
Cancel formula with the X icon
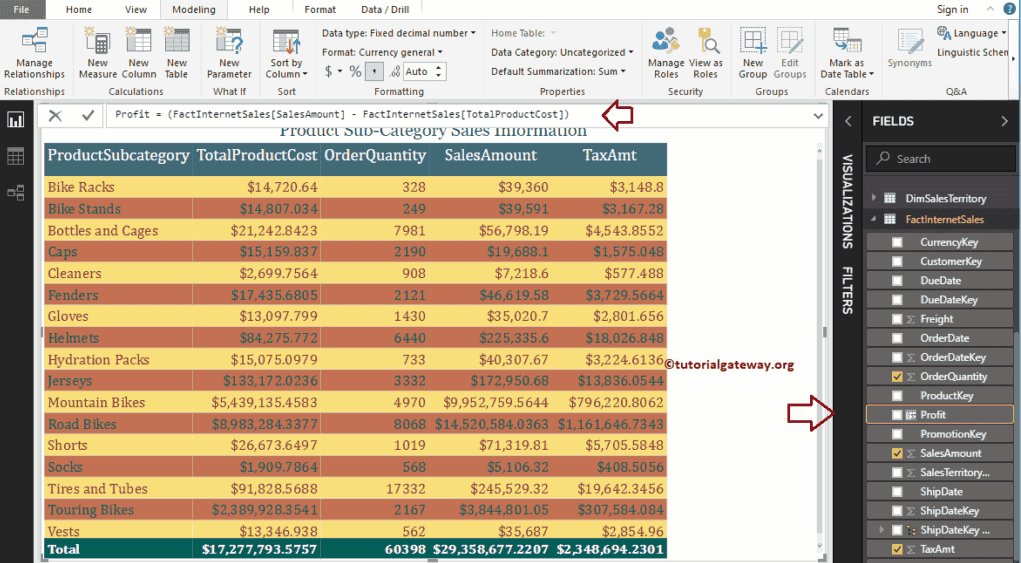click(55, 115)
